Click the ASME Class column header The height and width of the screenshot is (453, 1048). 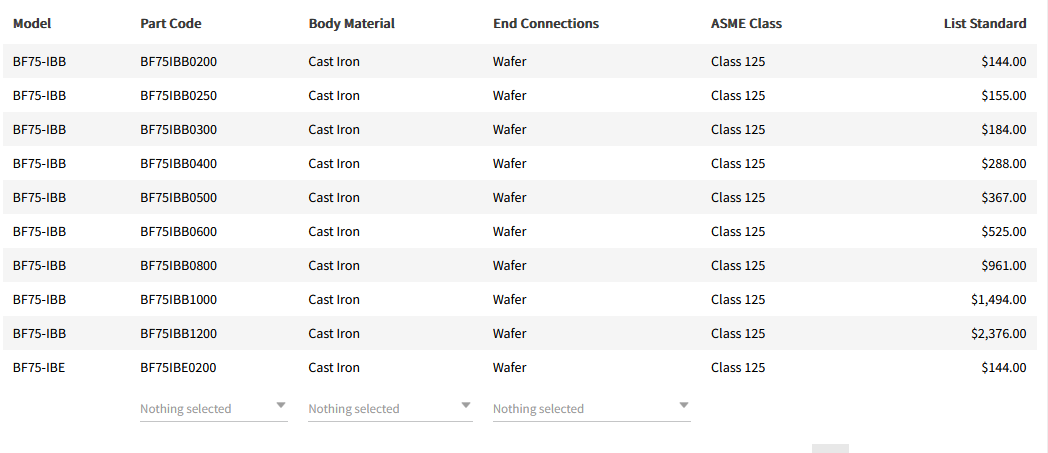tap(746, 24)
